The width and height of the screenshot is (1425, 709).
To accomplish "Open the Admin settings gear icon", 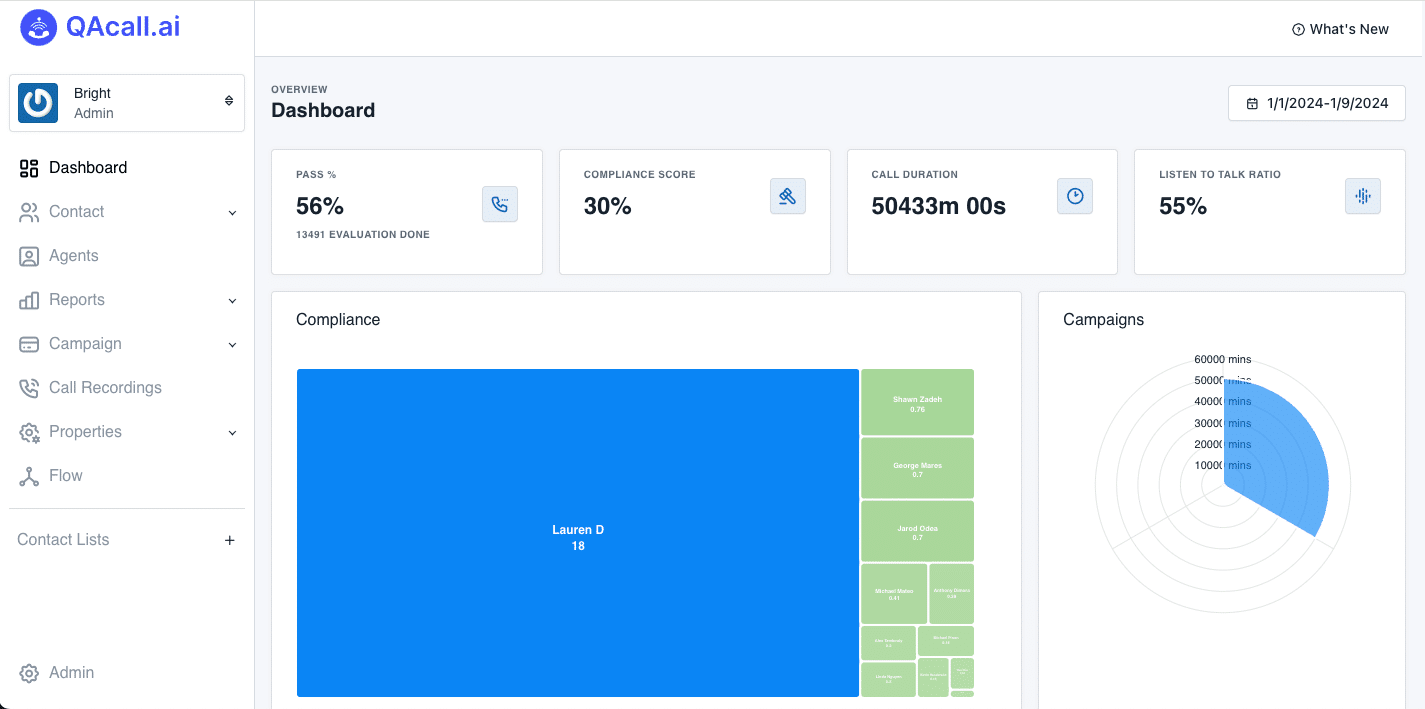I will point(28,672).
